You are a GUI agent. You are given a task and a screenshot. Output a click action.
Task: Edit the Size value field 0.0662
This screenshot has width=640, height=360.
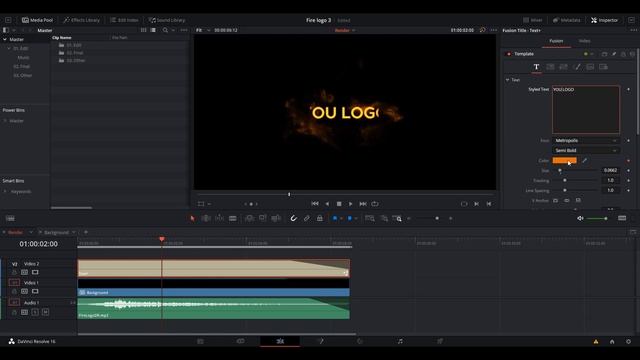[x=610, y=170]
